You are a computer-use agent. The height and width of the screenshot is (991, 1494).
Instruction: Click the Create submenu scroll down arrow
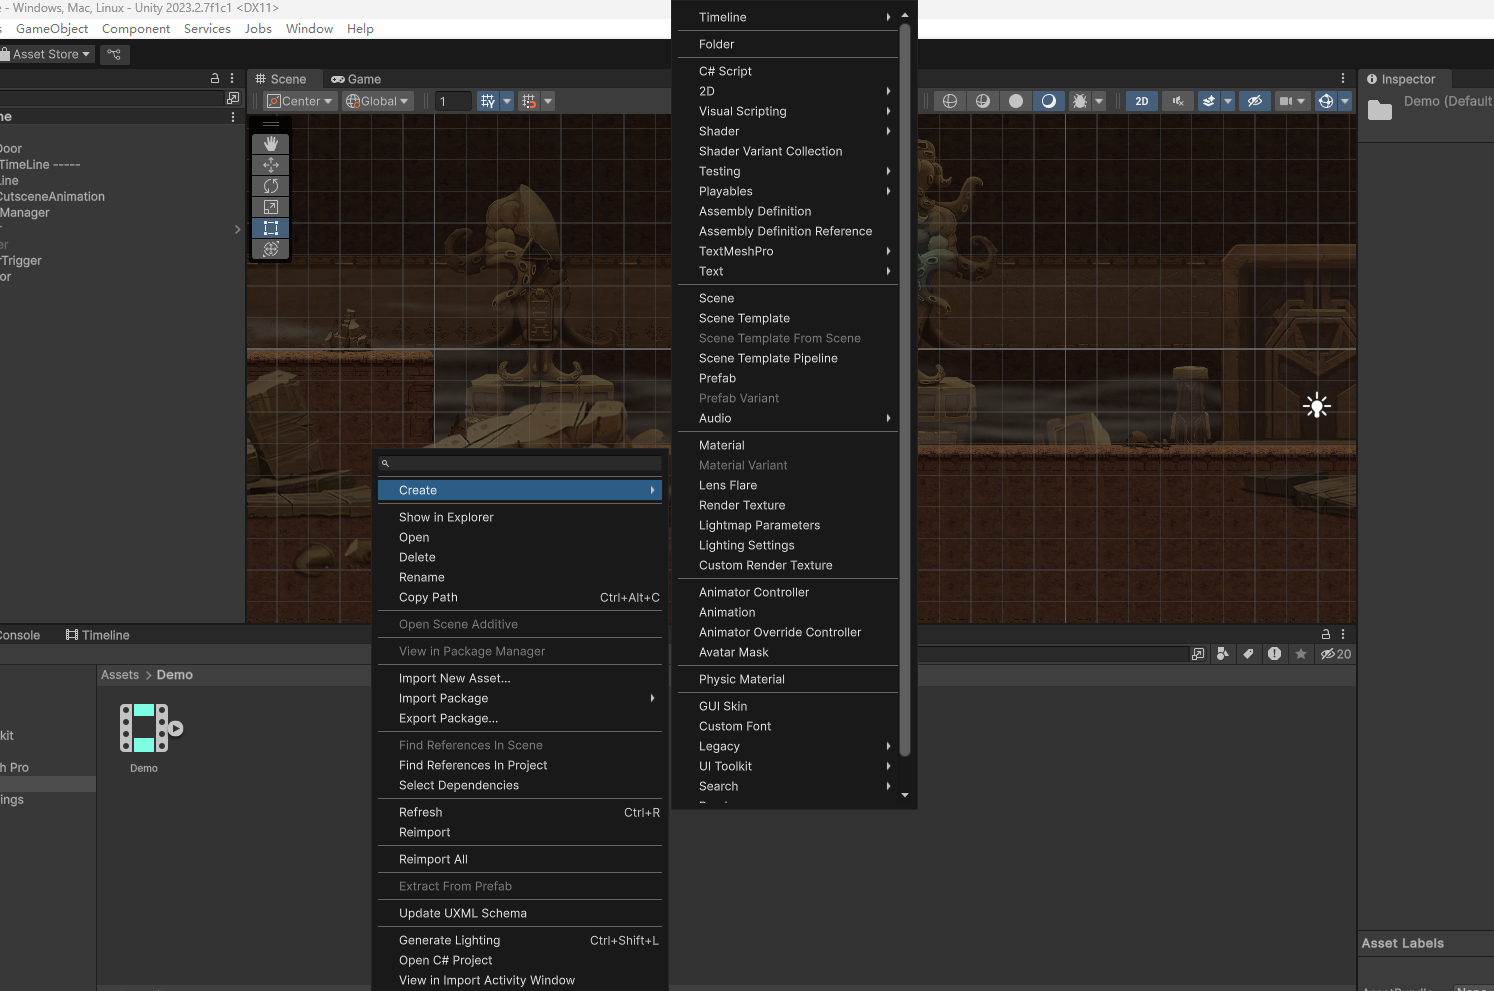[x=905, y=795]
